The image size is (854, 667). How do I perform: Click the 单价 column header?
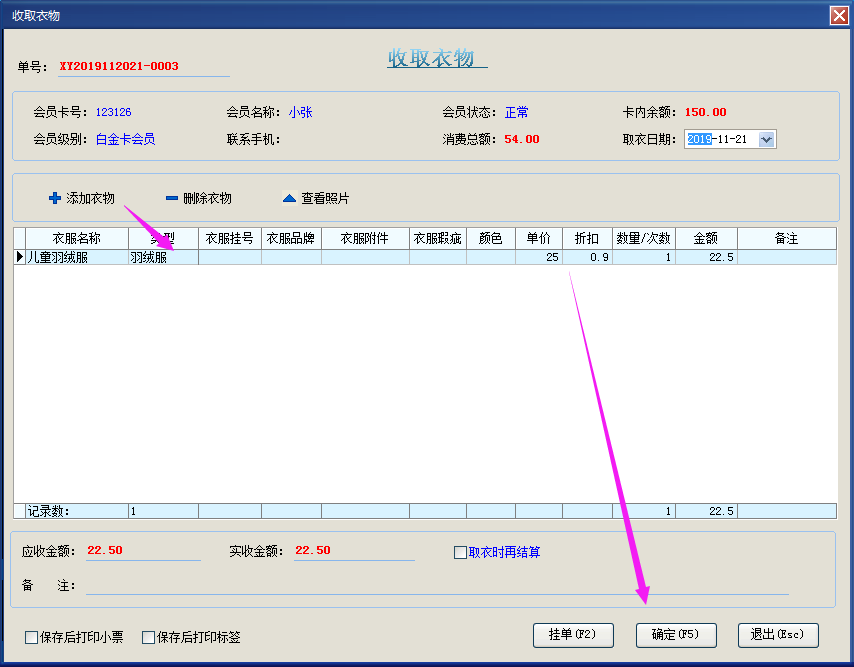[x=539, y=238]
